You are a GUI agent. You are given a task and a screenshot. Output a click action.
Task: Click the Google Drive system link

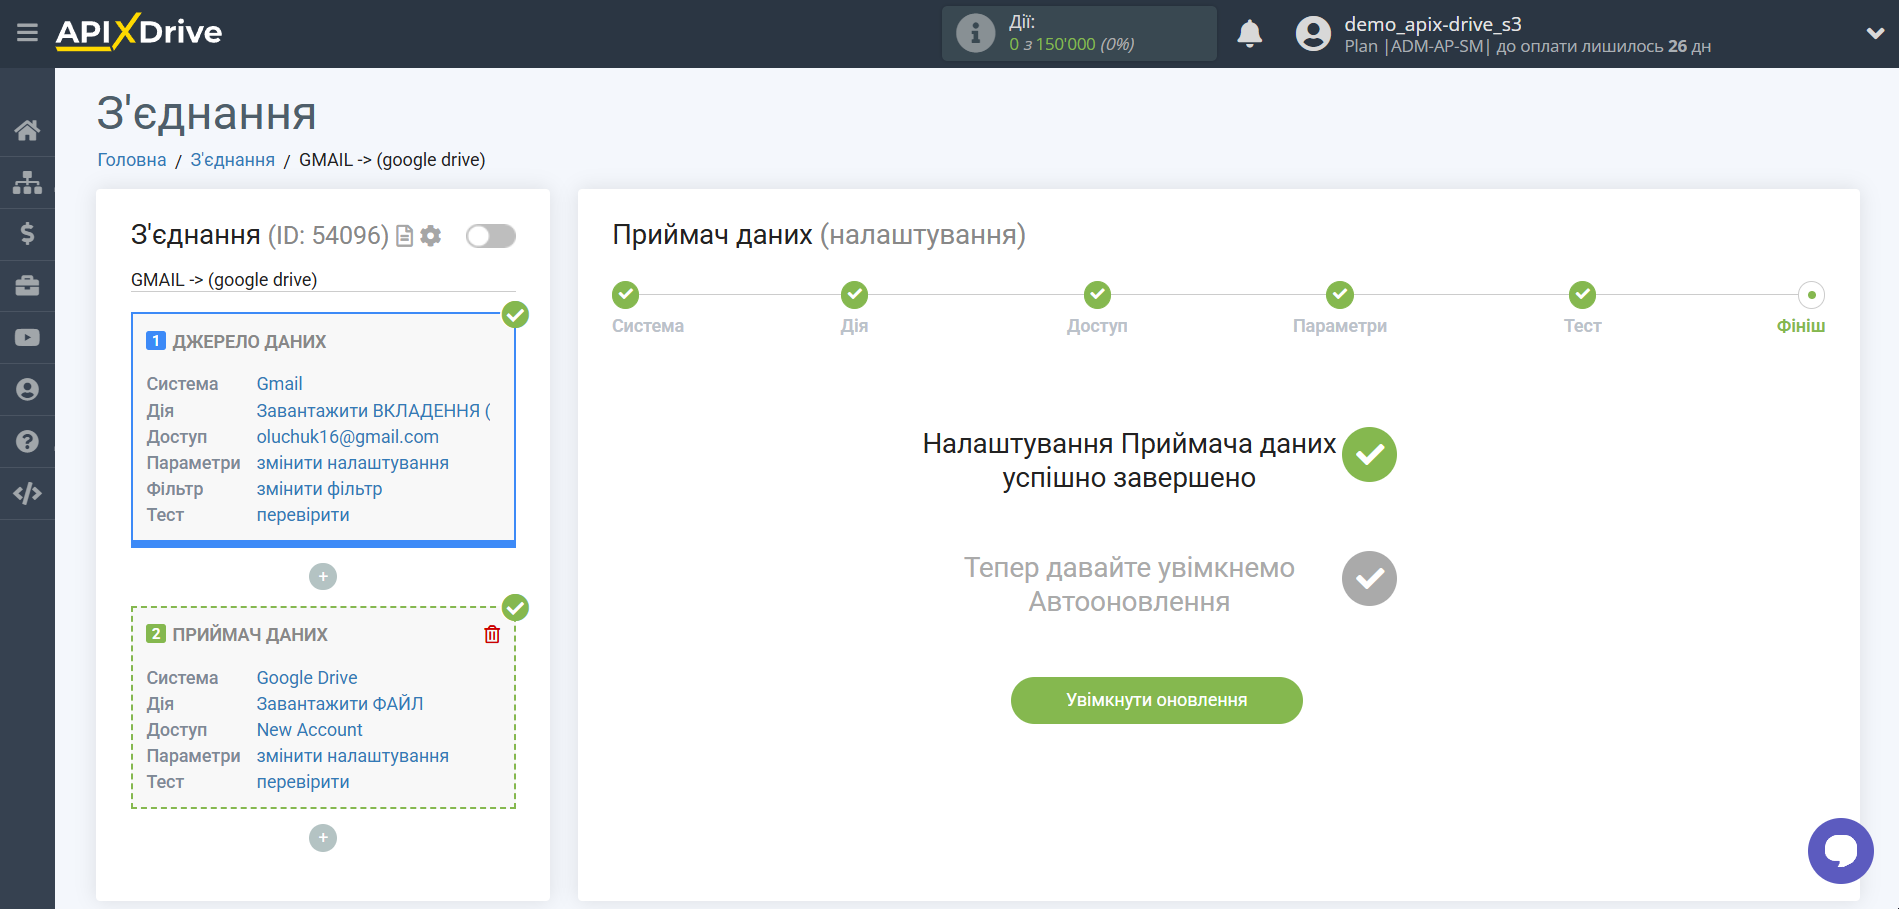(x=307, y=678)
